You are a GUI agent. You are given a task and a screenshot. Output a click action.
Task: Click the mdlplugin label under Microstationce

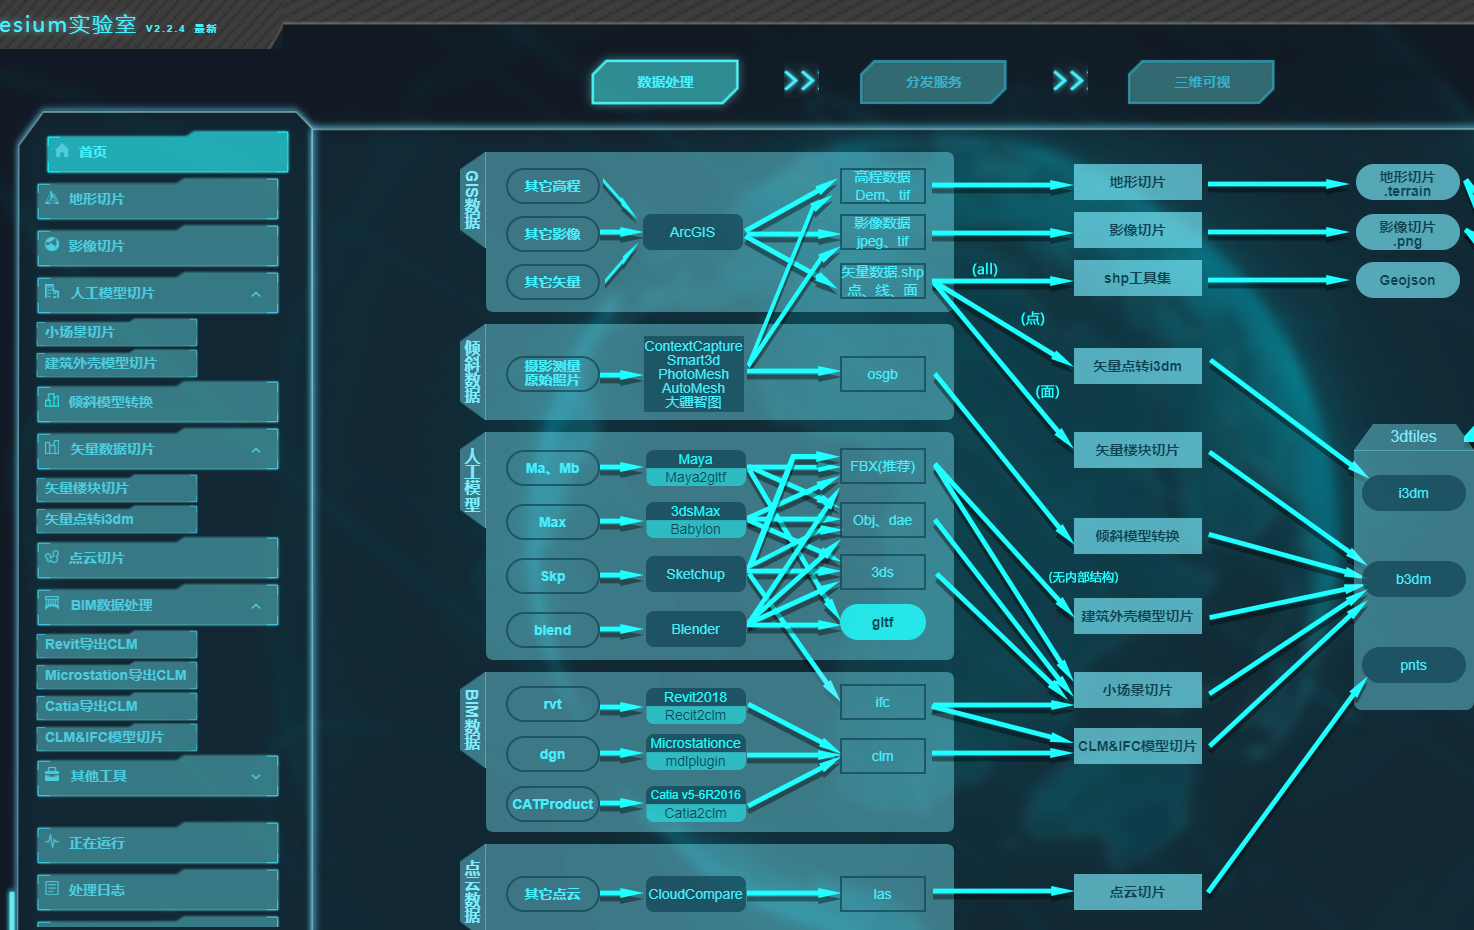(695, 761)
